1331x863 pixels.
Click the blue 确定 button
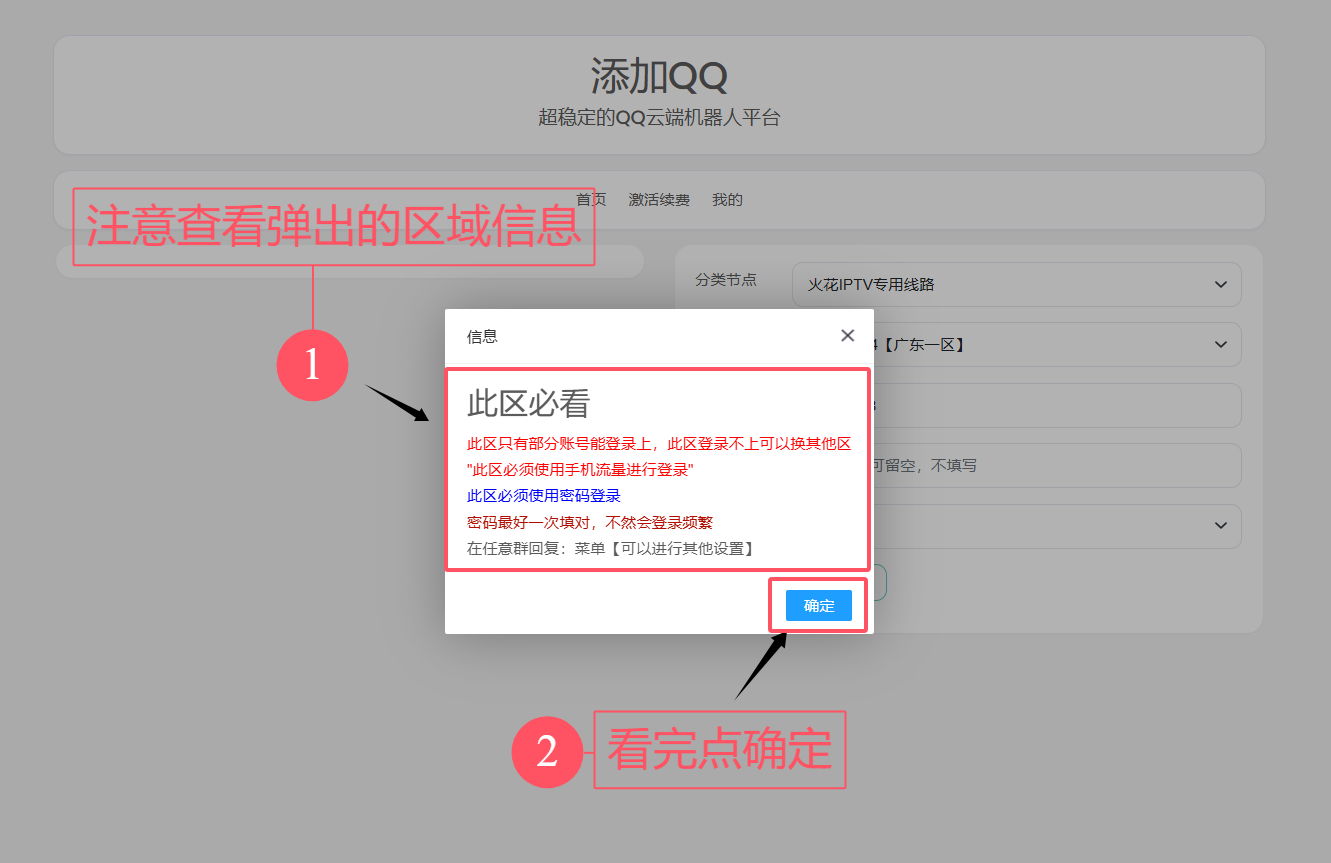click(x=819, y=605)
